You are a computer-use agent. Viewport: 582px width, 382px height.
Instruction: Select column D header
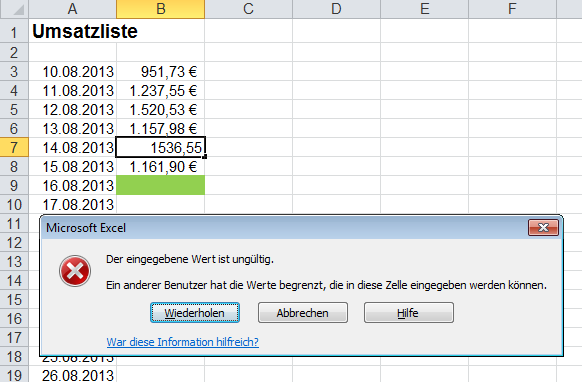click(x=336, y=9)
